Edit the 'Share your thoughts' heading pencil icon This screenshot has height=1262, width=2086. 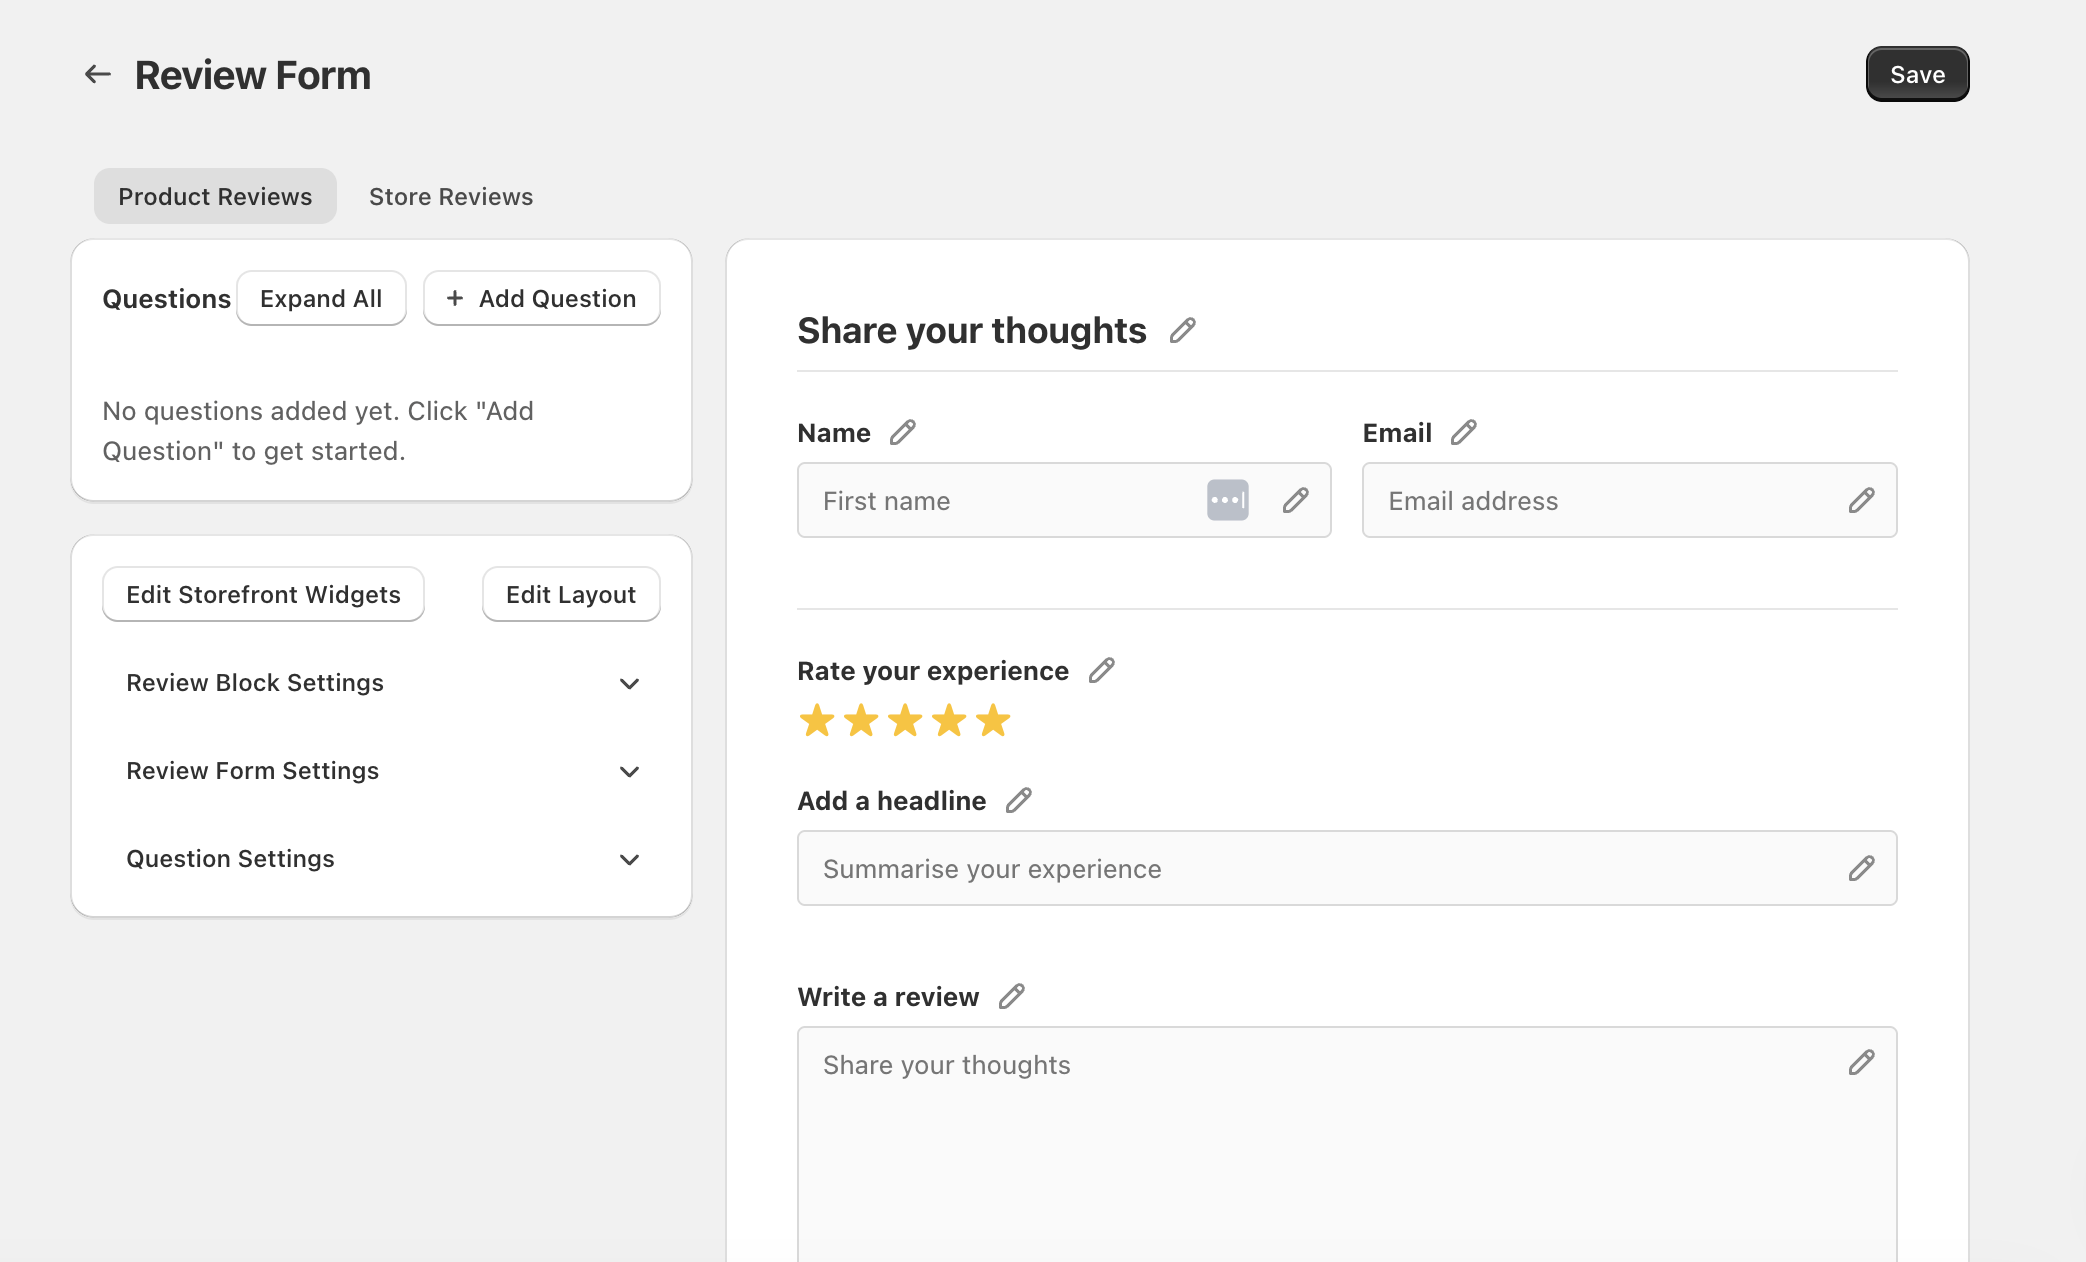[1184, 330]
